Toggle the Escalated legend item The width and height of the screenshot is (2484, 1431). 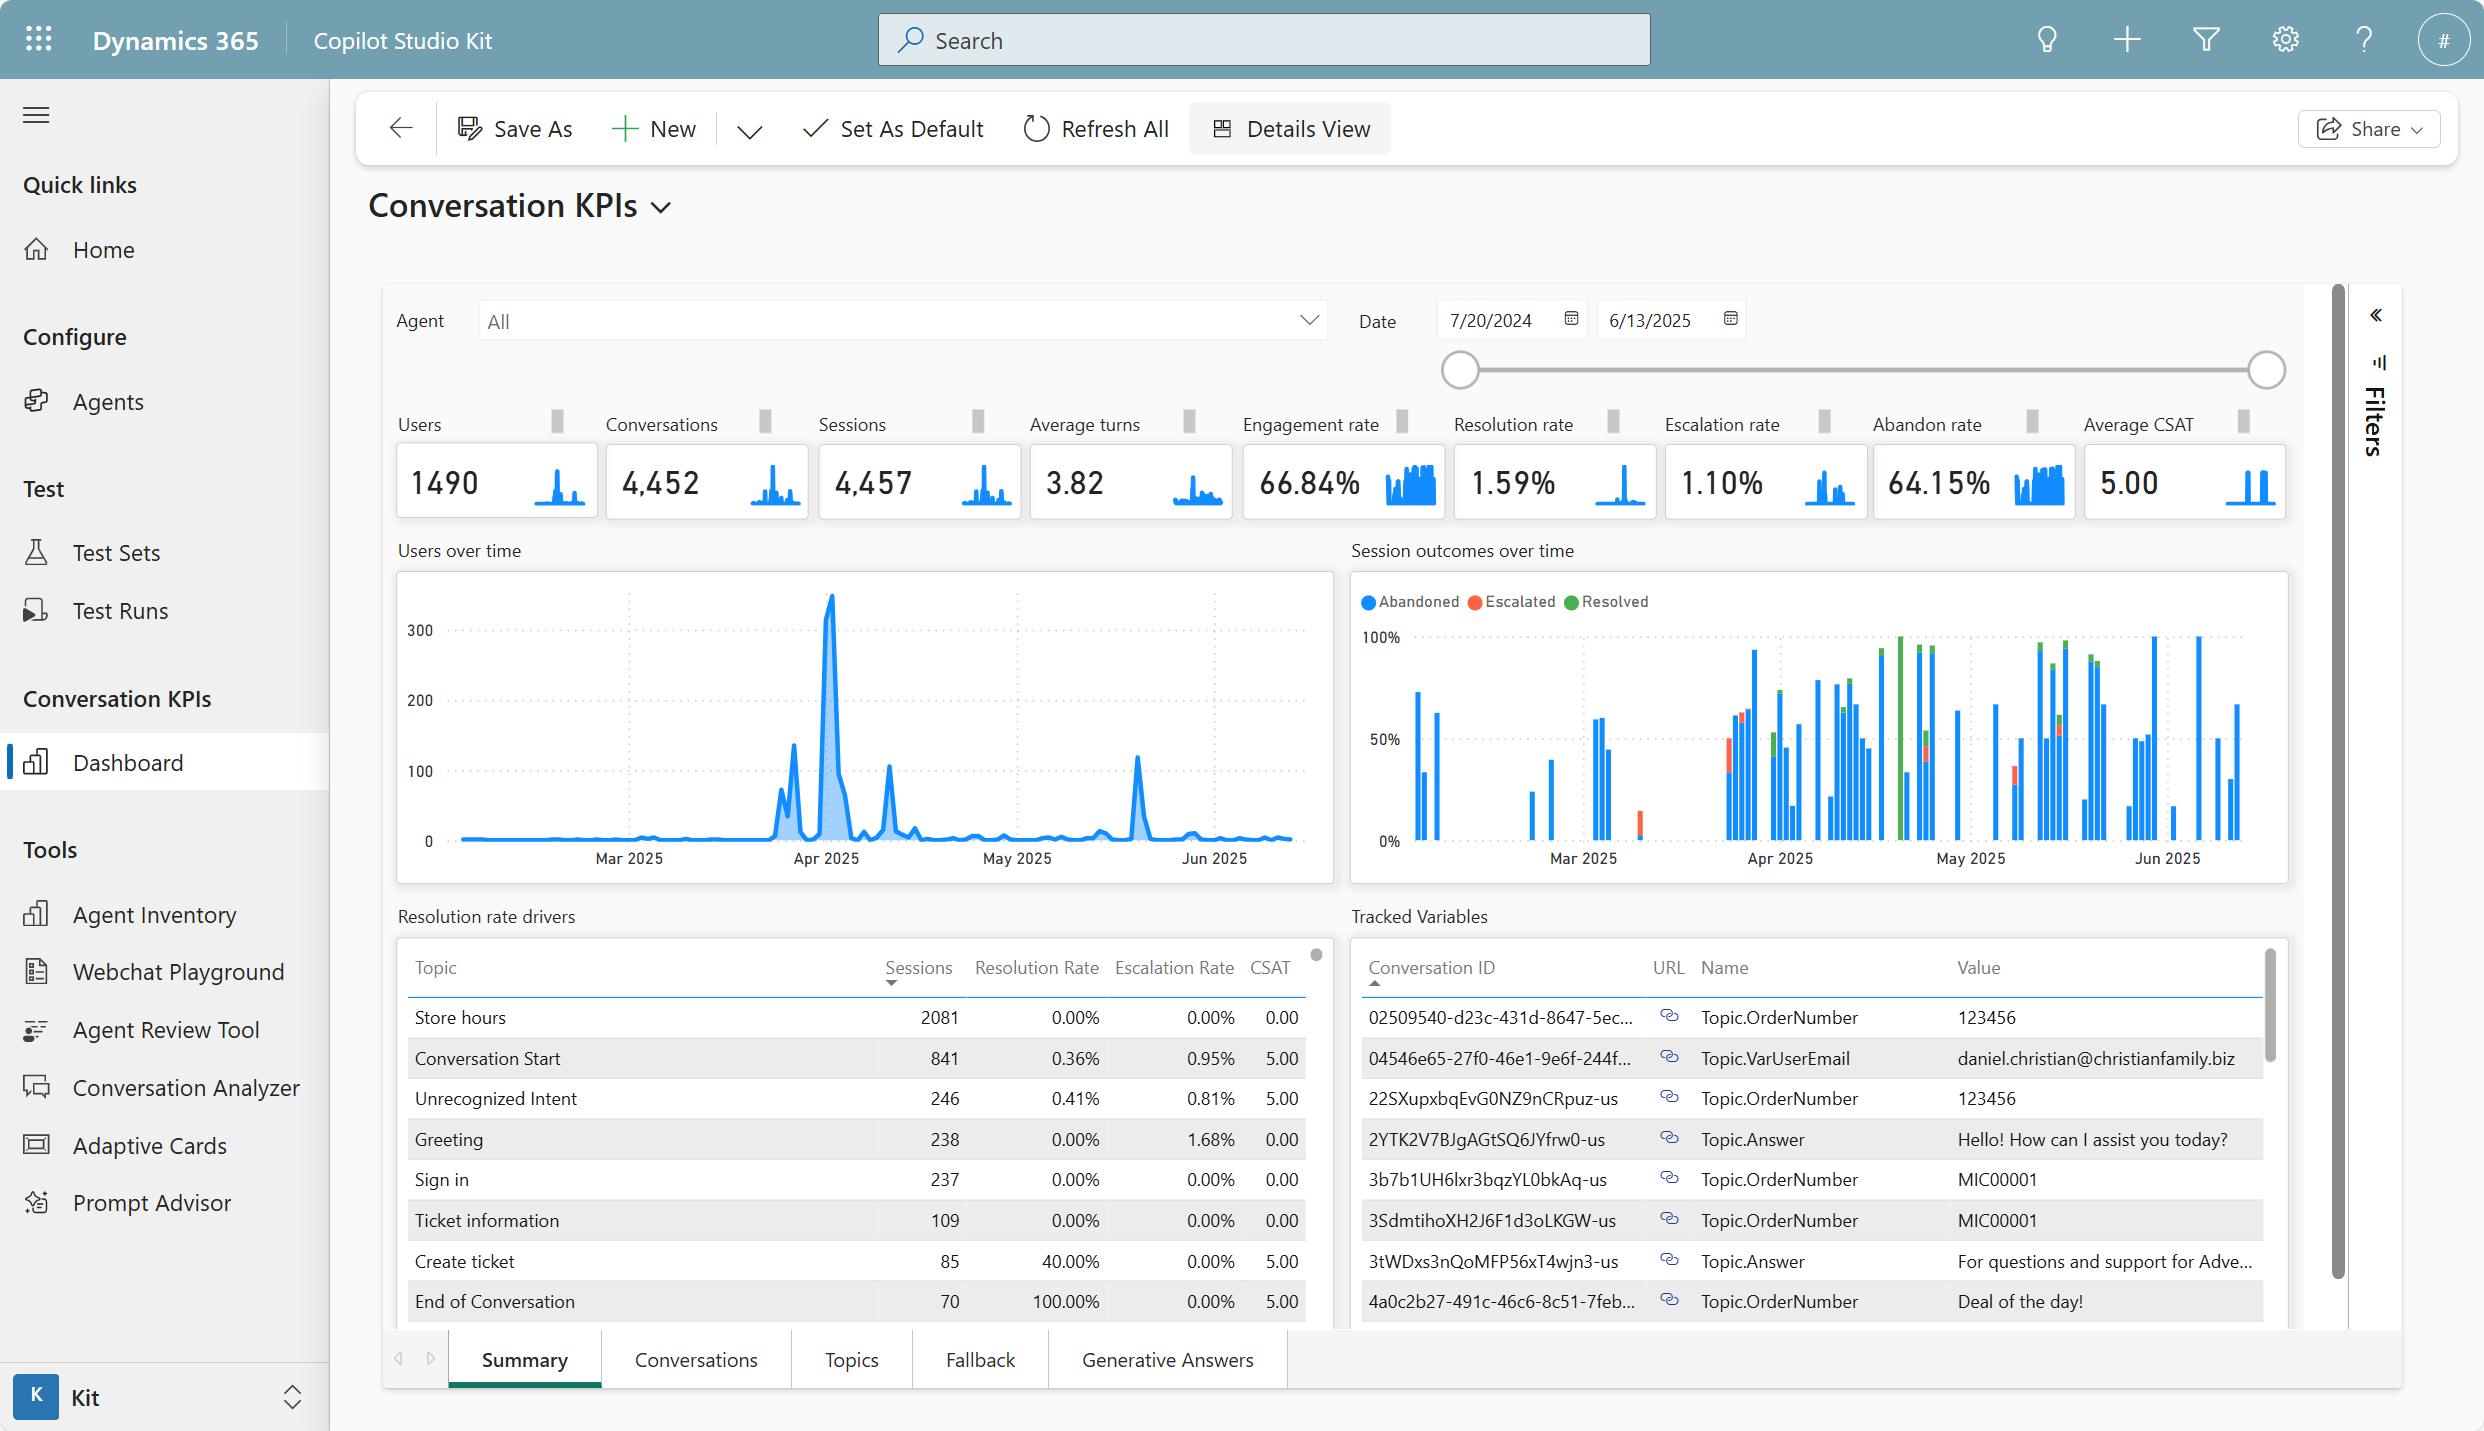click(x=1511, y=602)
